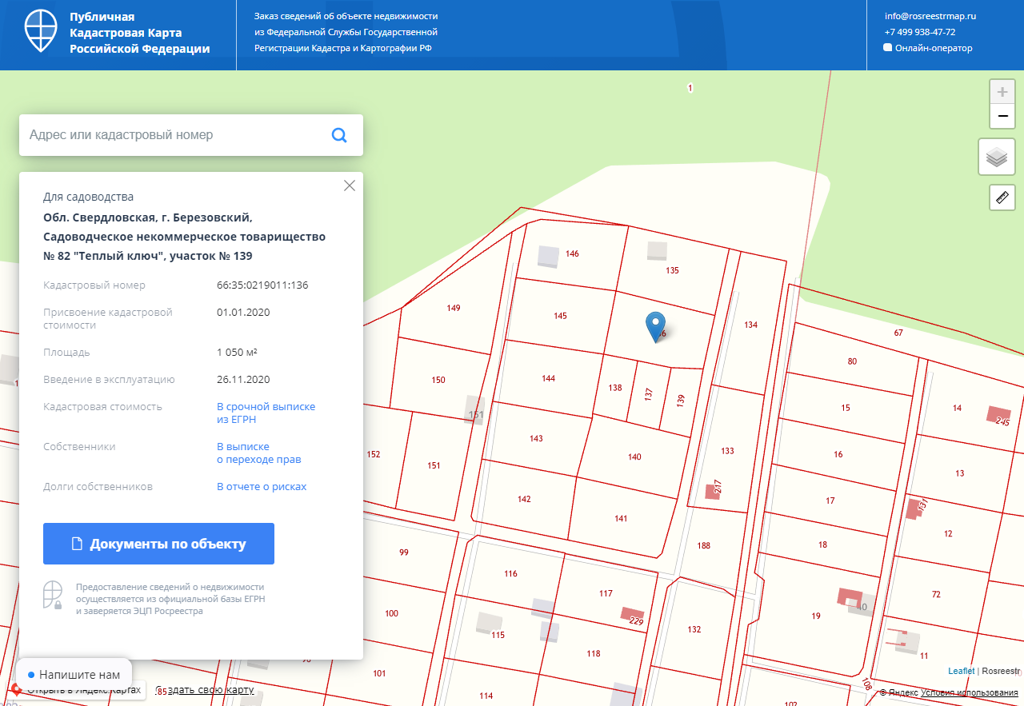This screenshot has height=706, width=1024.
Task: Click the search magnifier icon
Action: (x=339, y=135)
